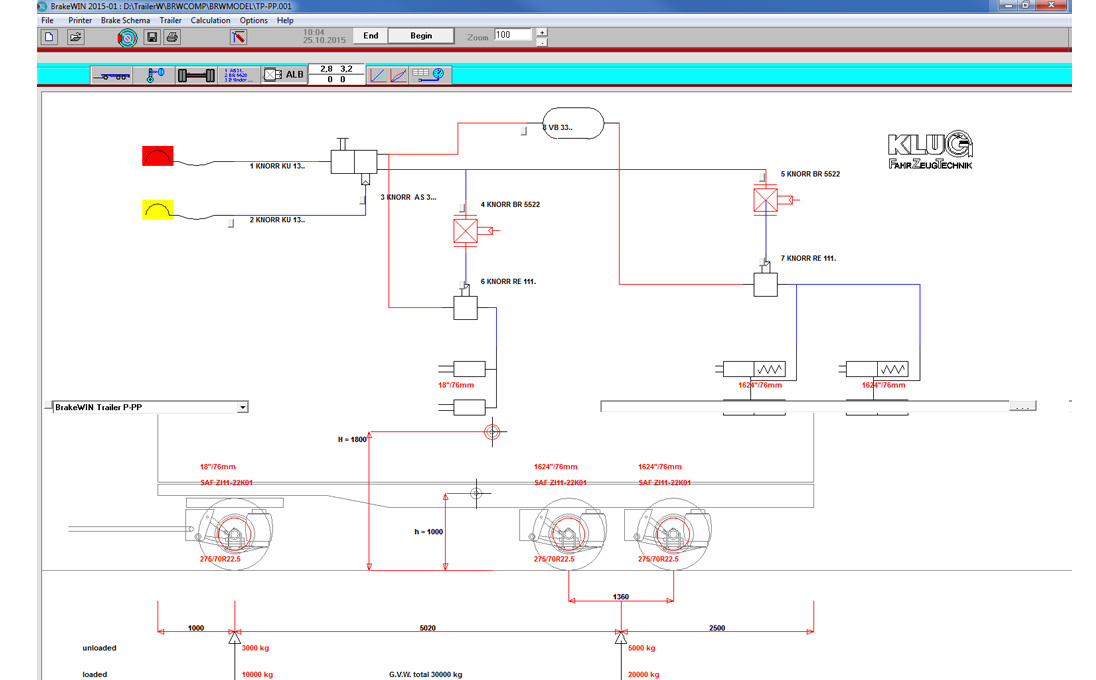This screenshot has height=680, width=1096.
Task: Click the 5020 wheelbase dimension
Action: click(x=428, y=628)
